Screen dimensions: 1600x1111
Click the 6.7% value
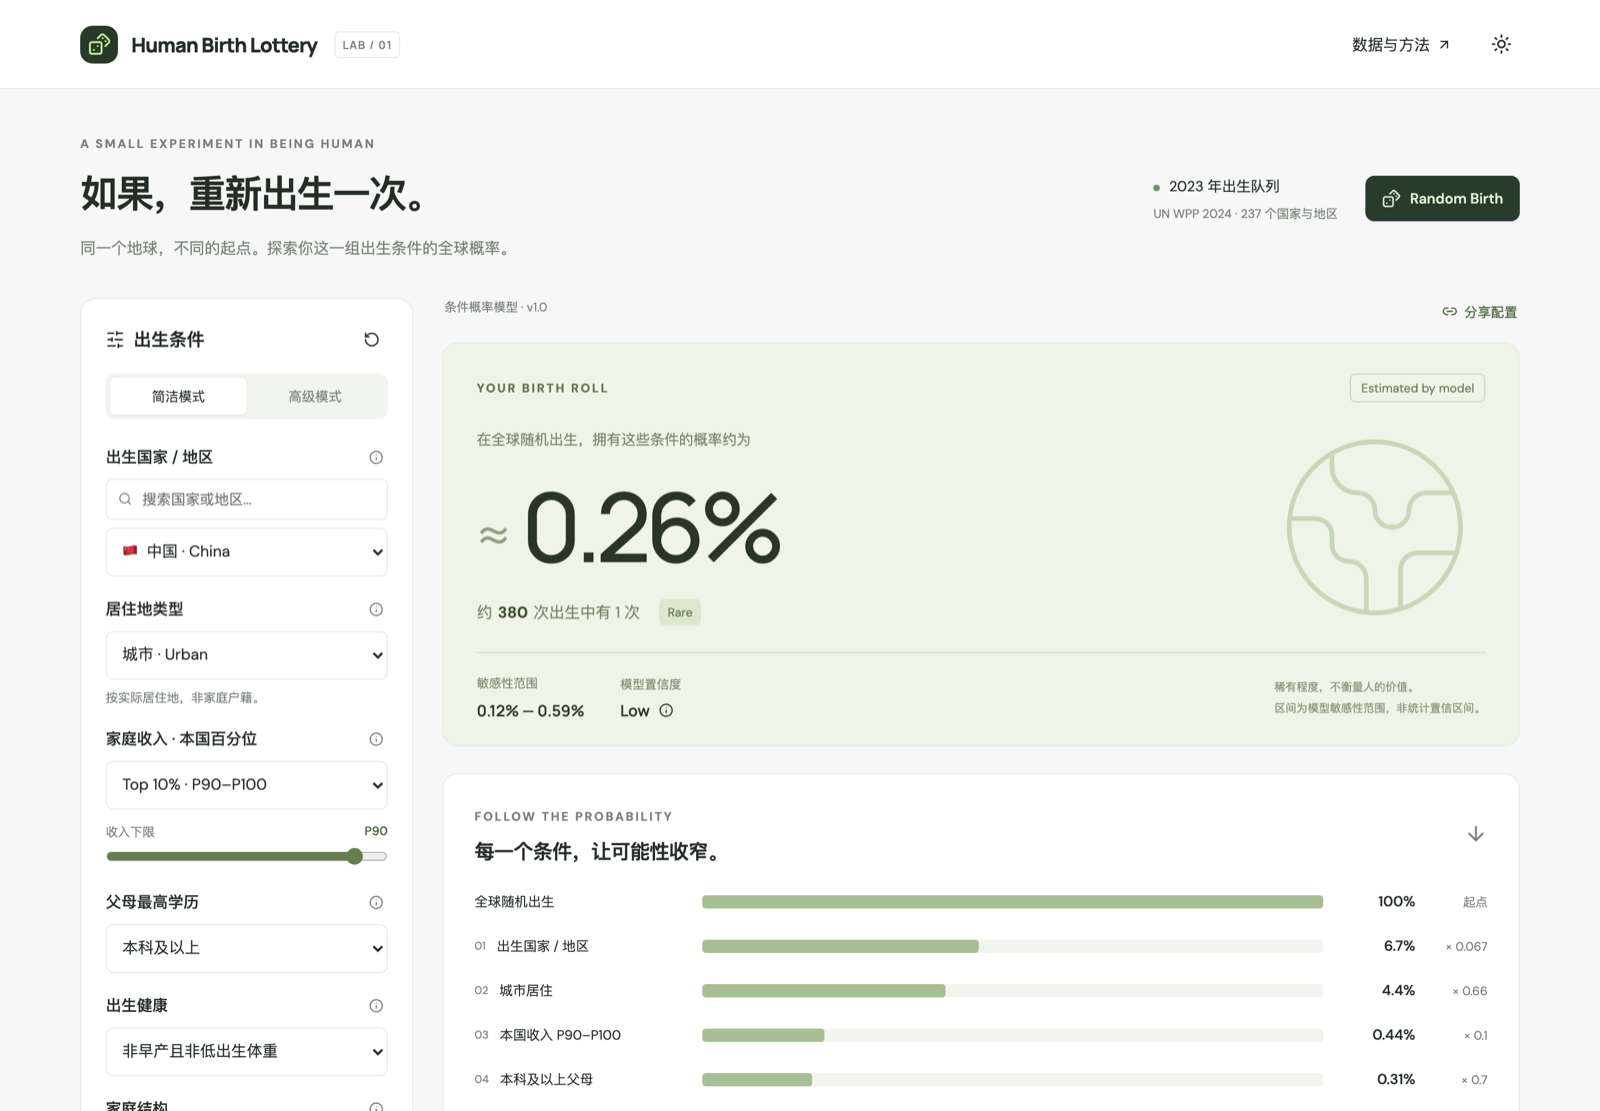pyautogui.click(x=1399, y=946)
